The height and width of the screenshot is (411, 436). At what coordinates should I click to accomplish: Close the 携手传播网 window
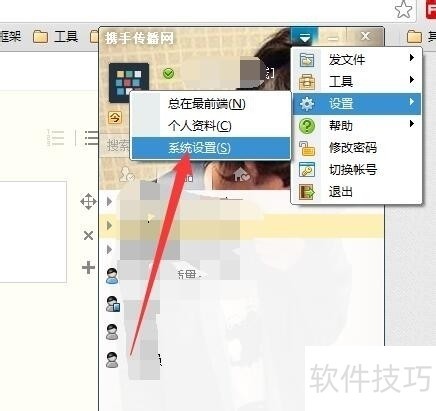(x=366, y=36)
